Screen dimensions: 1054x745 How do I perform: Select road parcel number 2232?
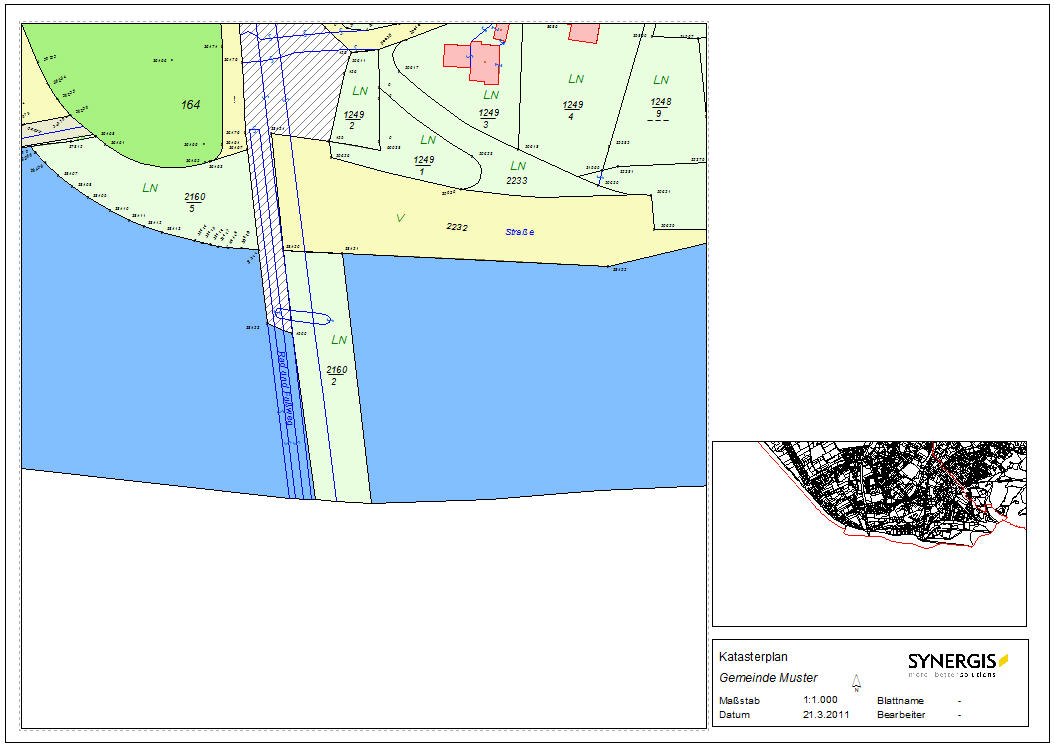tap(456, 227)
